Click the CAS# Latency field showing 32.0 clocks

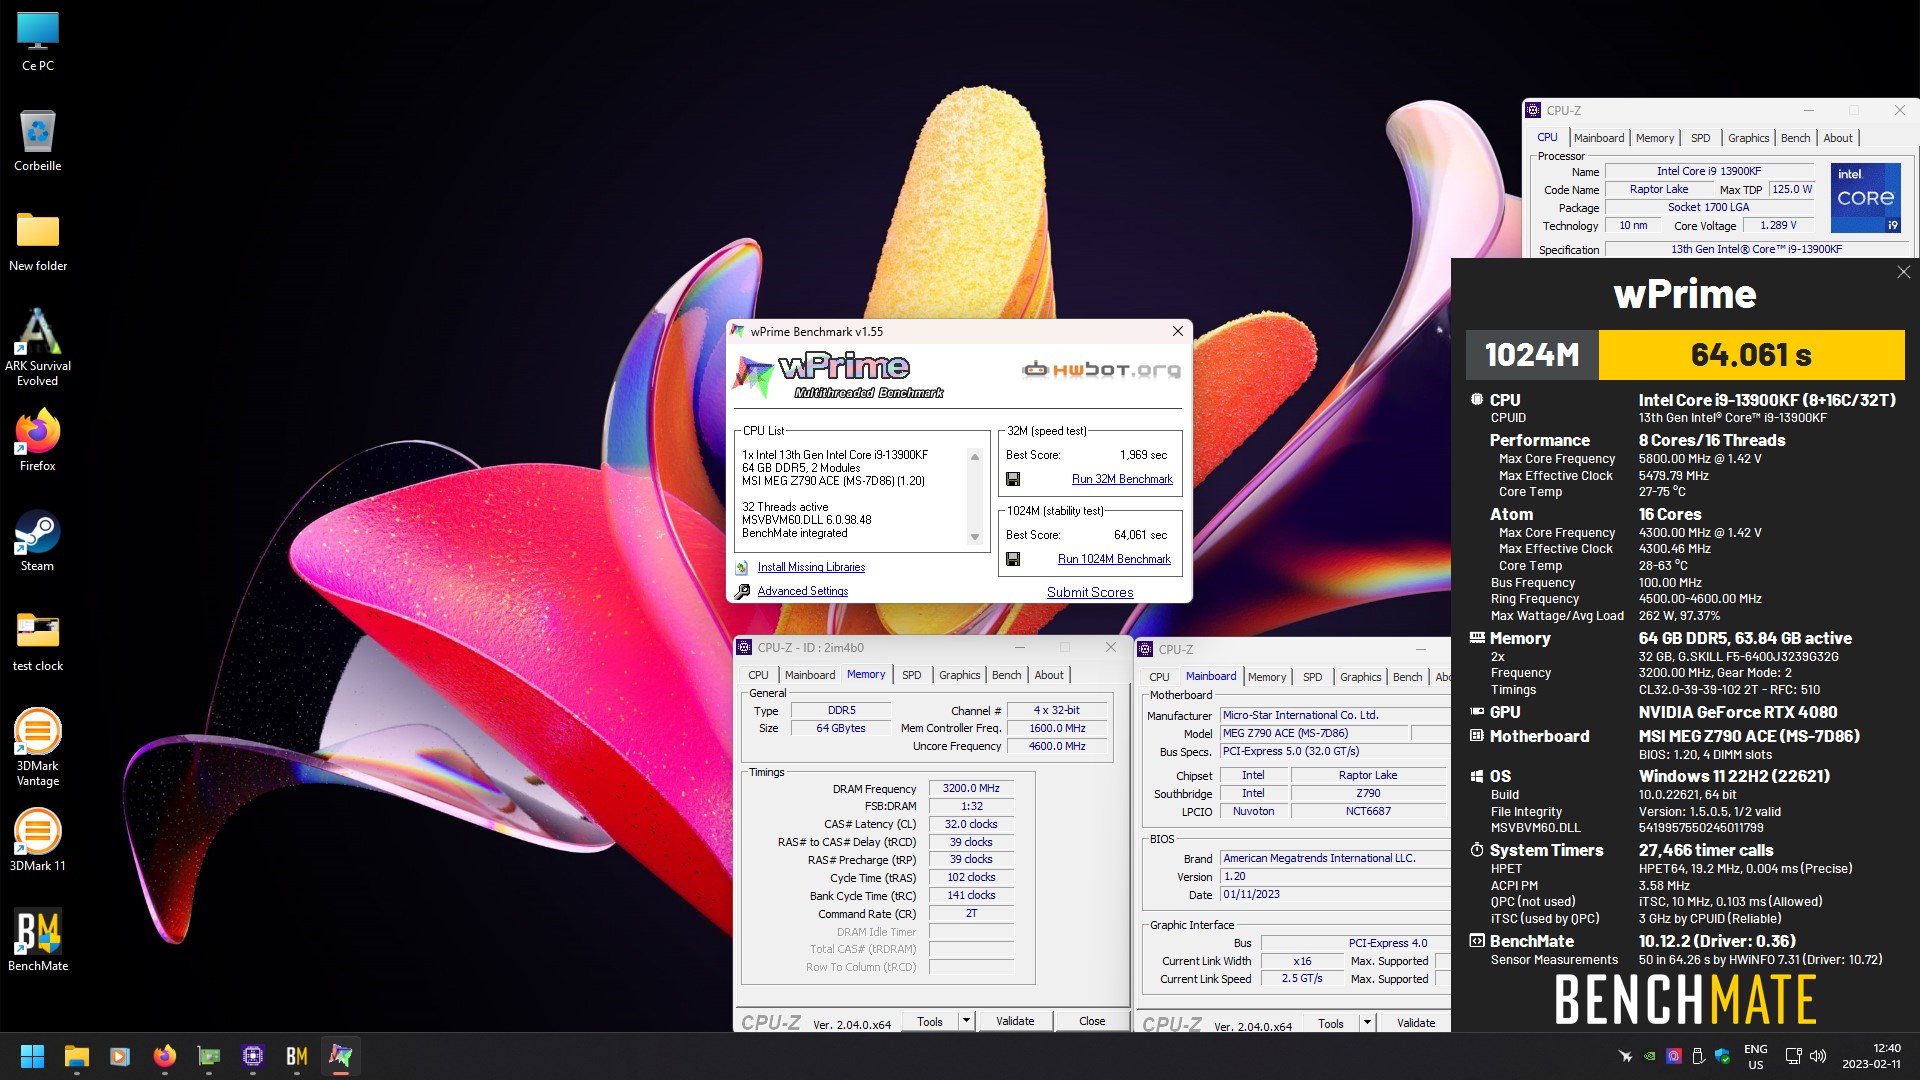tap(970, 824)
